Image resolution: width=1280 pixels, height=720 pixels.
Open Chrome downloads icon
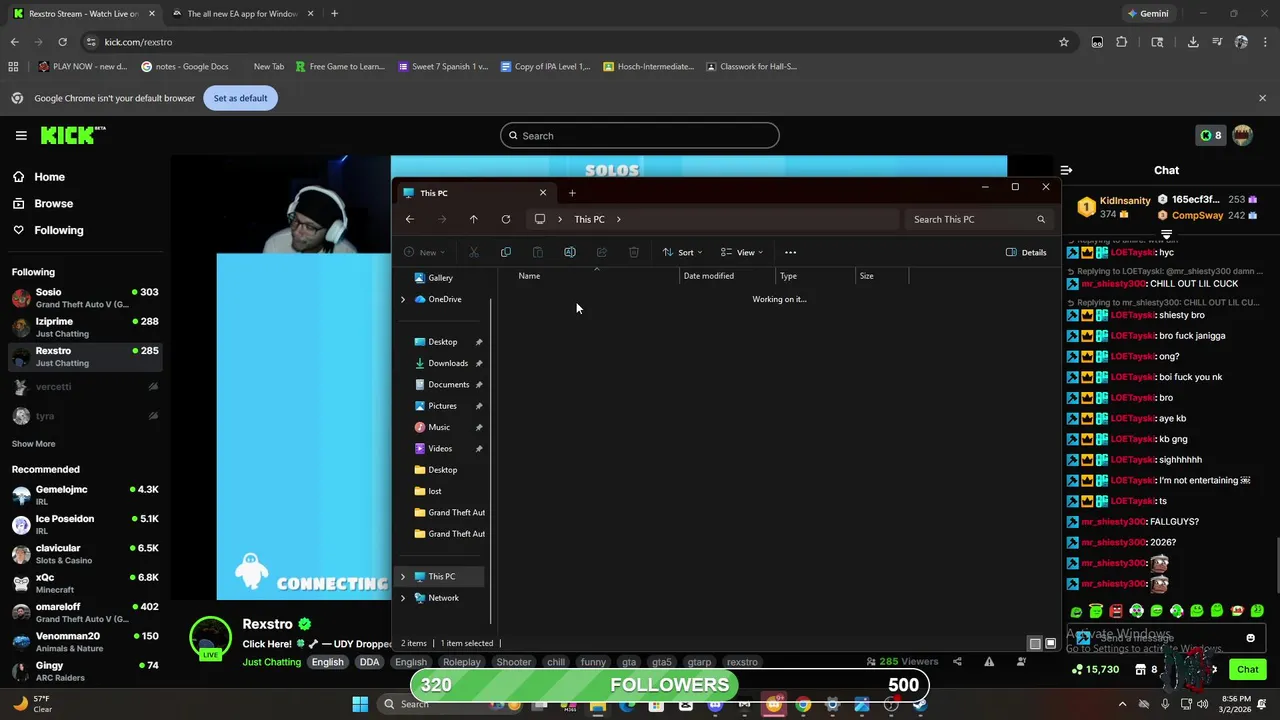1193,42
